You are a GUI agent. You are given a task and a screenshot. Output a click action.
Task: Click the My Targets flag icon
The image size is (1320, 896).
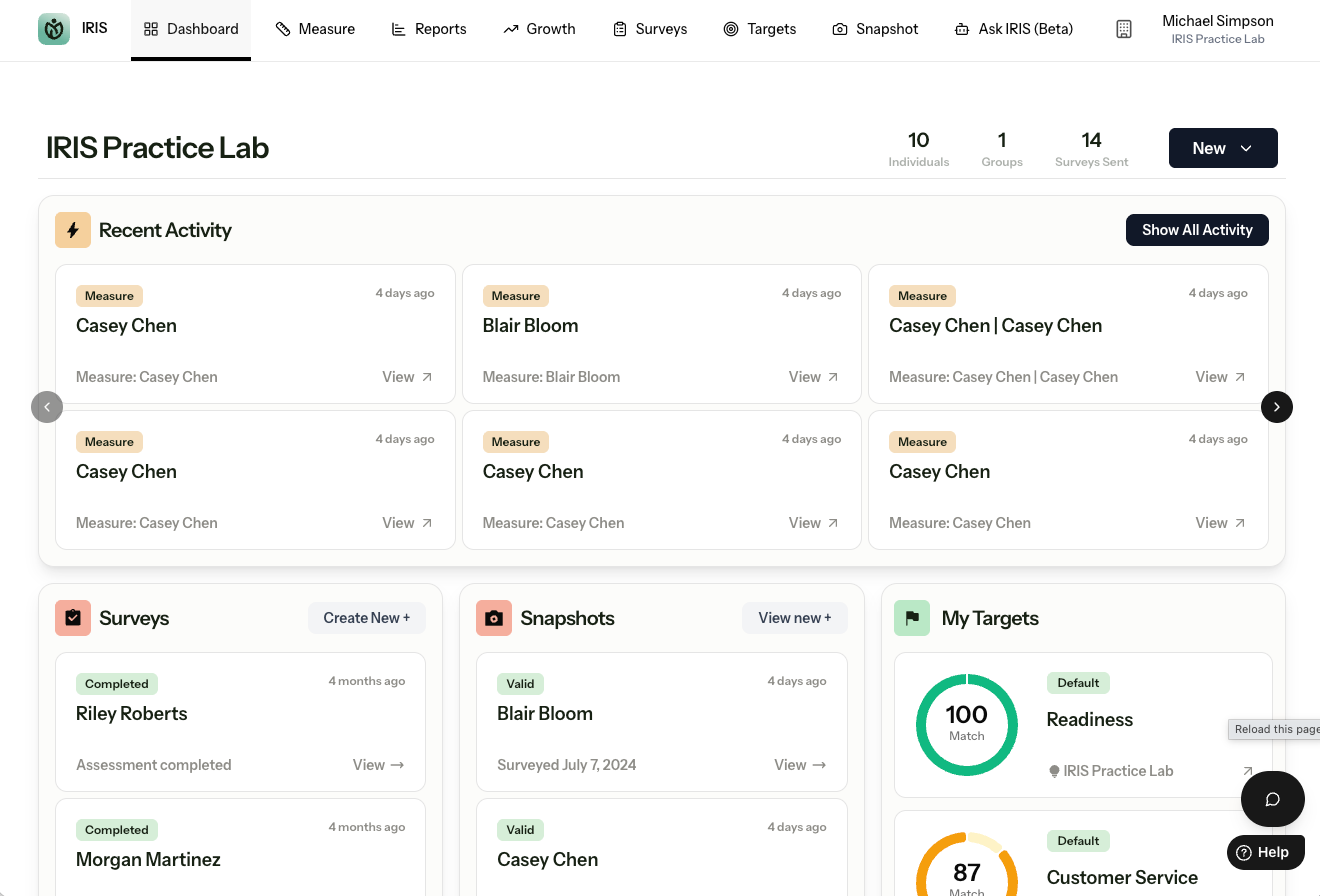pos(912,618)
